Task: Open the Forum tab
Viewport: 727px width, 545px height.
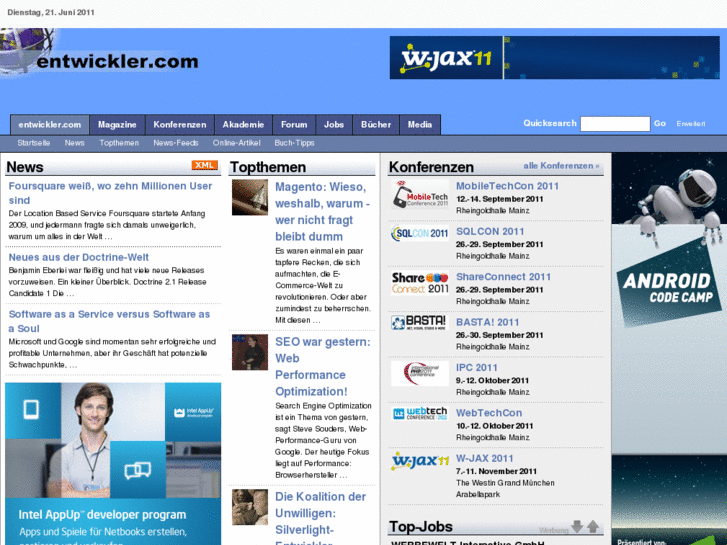Action: [294, 125]
